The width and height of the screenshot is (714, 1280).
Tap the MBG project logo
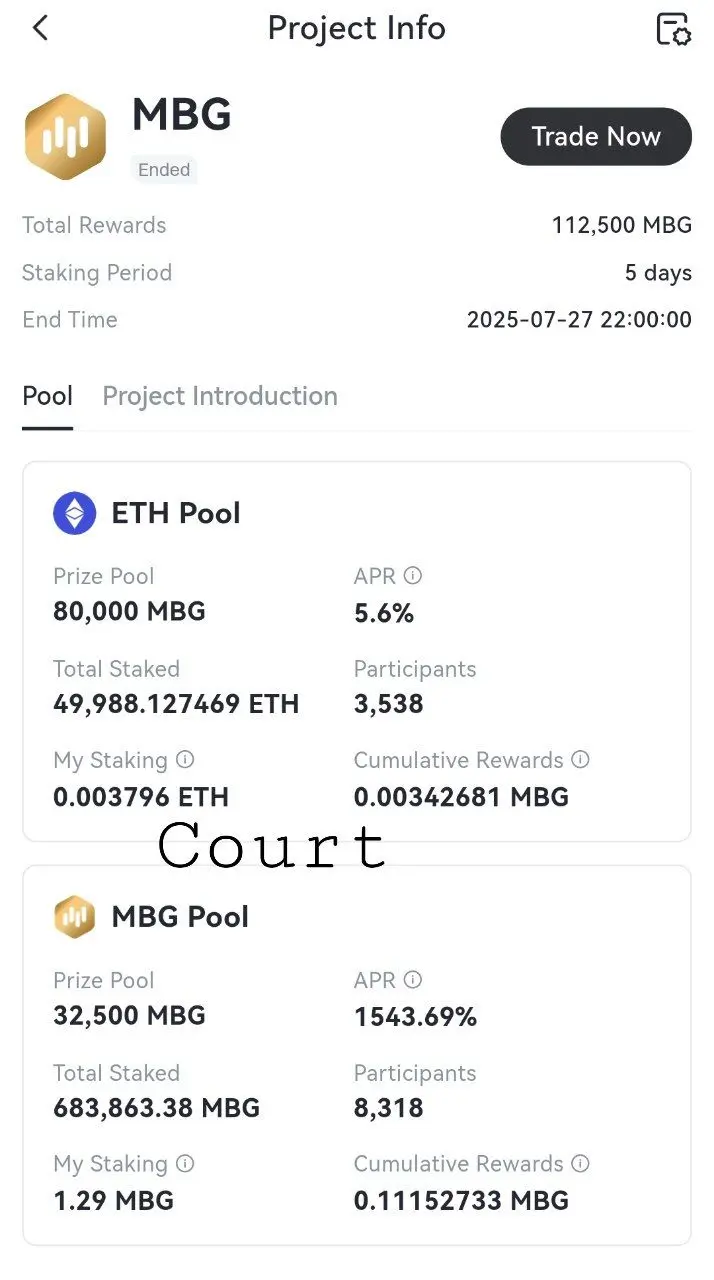65,137
